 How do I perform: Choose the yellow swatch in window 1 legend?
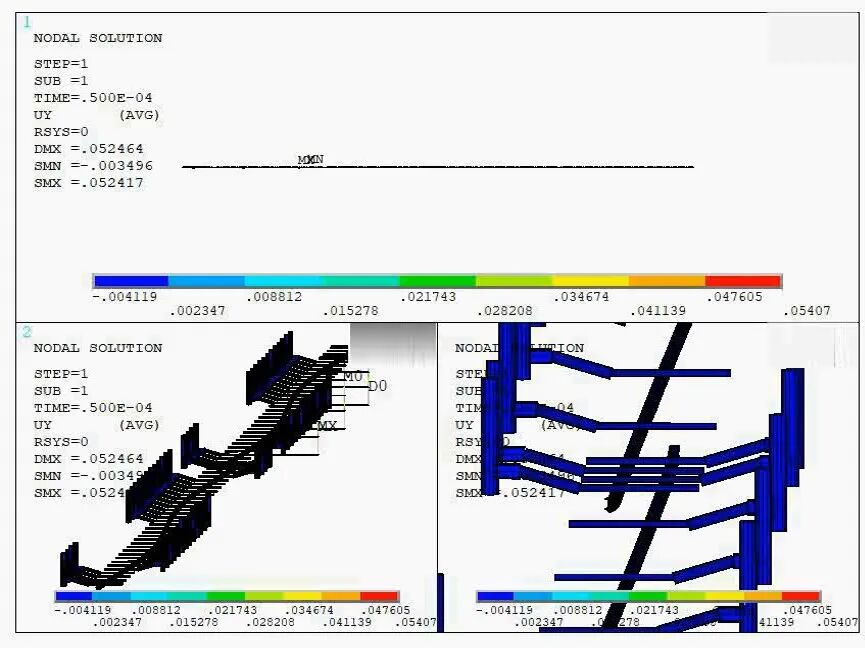590,281
